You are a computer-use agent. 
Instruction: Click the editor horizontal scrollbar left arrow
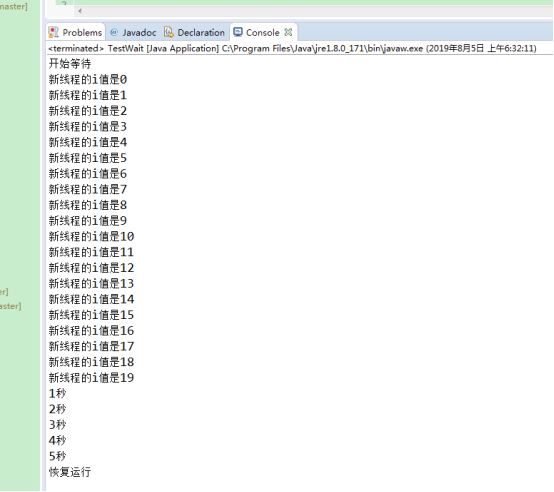pyautogui.click(x=80, y=11)
